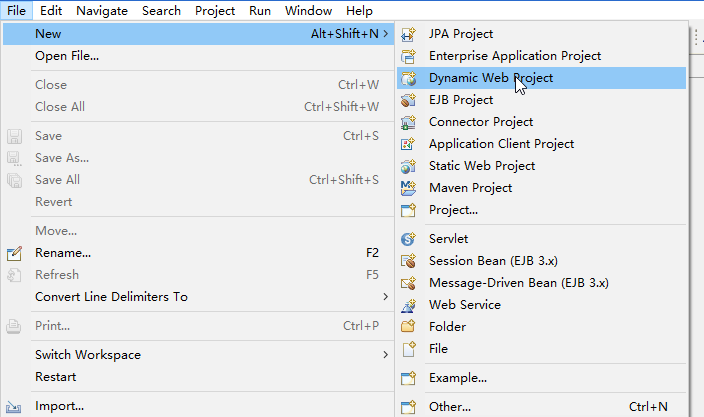Viewport: 704px width, 417px height.
Task: Click the Save All icon
Action: (14, 180)
